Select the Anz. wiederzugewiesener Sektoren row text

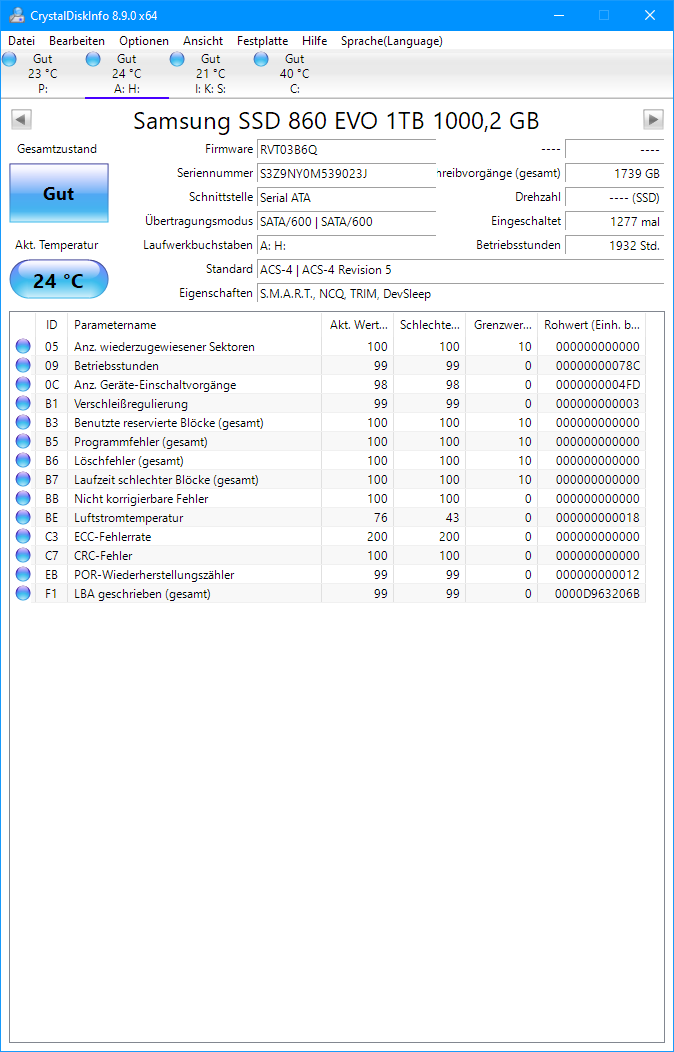[x=164, y=347]
